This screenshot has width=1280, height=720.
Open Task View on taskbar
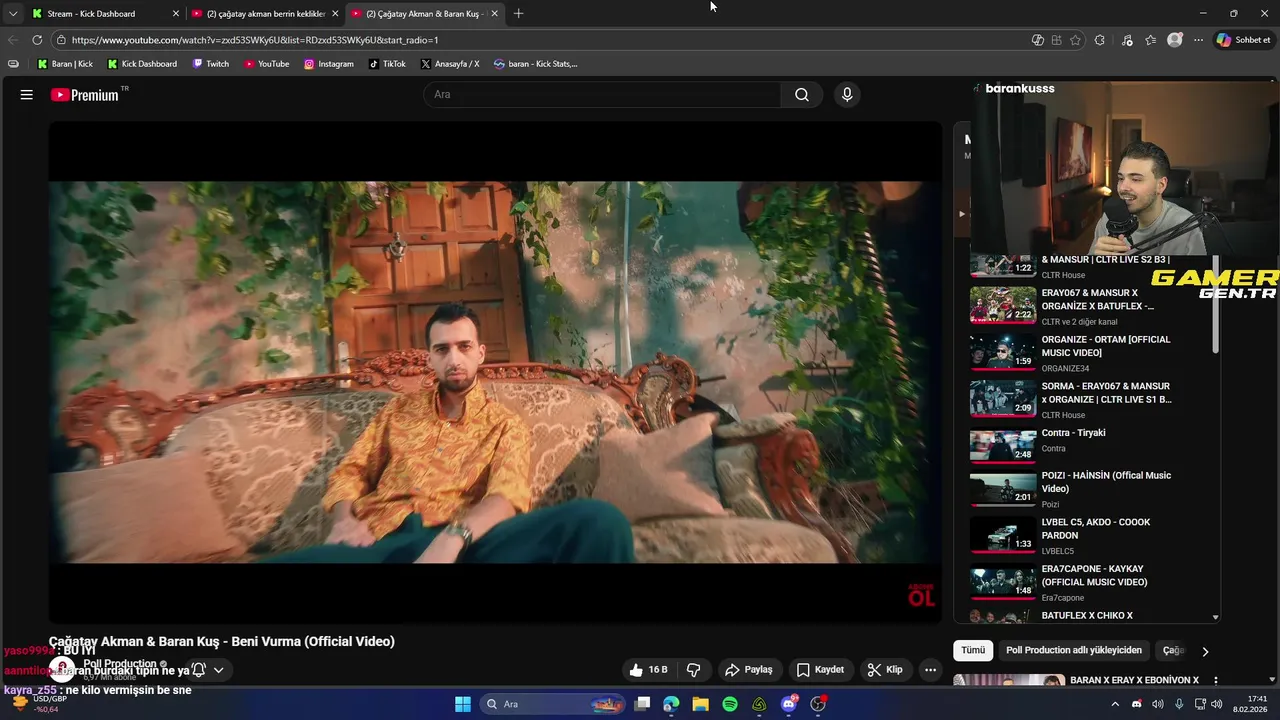pyautogui.click(x=642, y=704)
